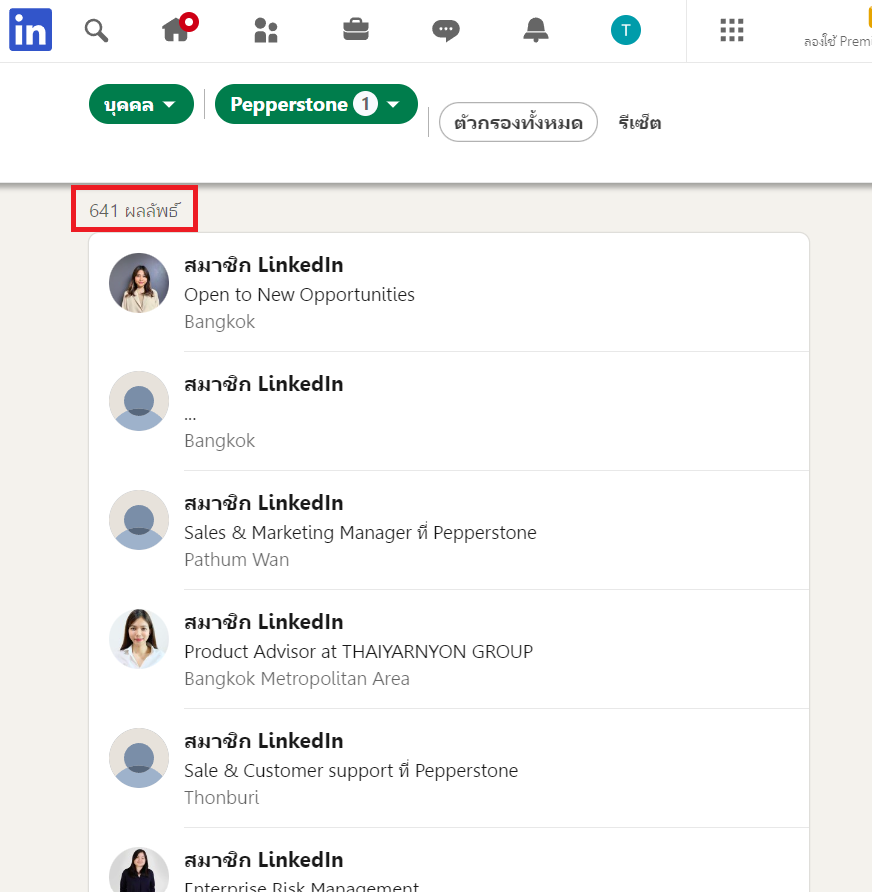This screenshot has height=892, width=872.
Task: Expand the บุคคล filter dropdown
Action: [x=141, y=105]
